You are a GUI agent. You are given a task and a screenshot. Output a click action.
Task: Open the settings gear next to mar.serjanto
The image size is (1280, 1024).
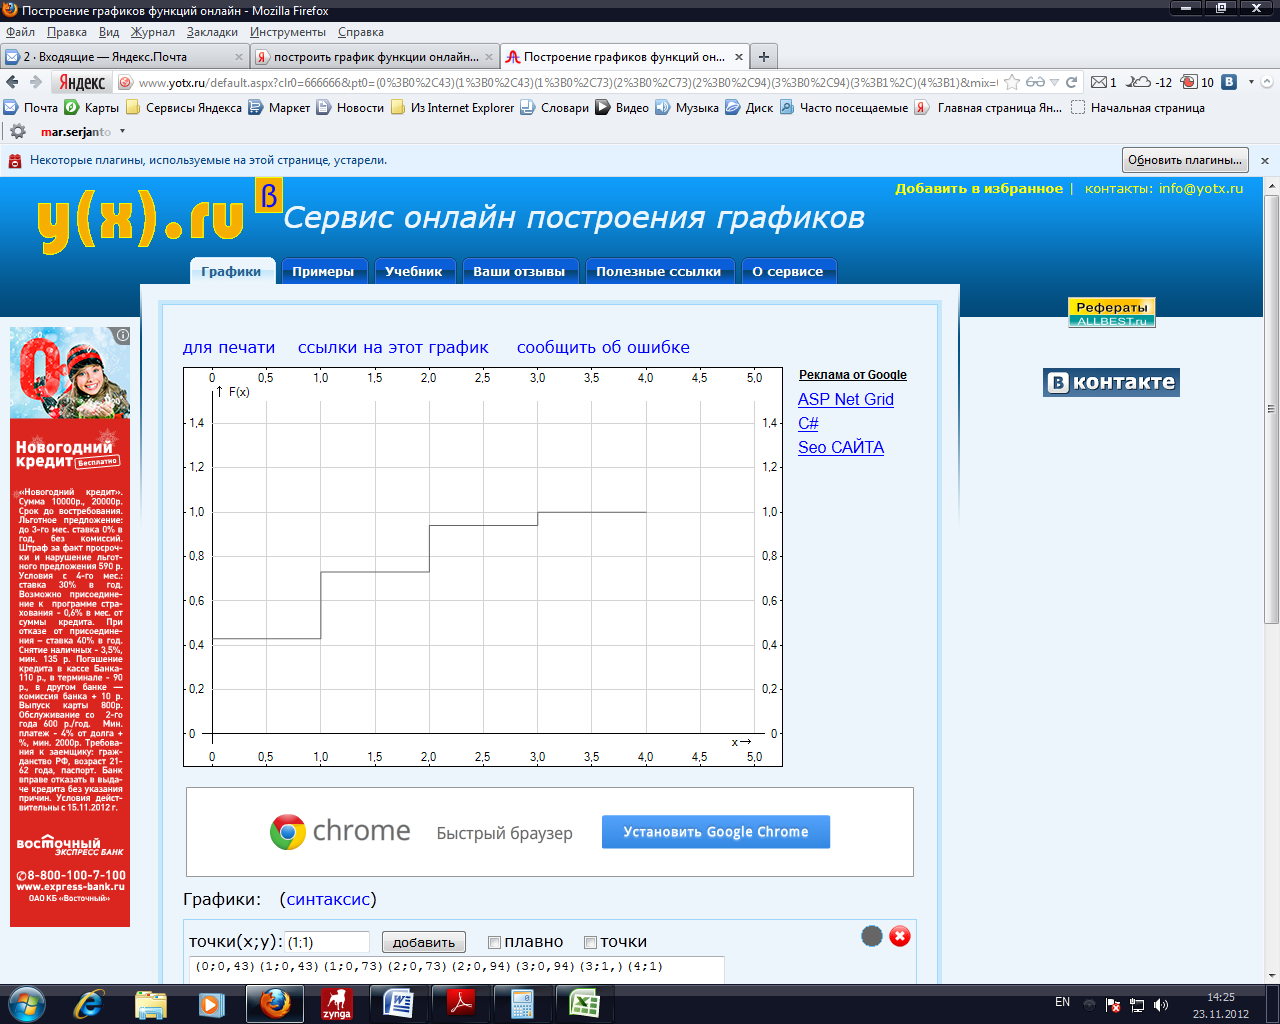(x=18, y=131)
